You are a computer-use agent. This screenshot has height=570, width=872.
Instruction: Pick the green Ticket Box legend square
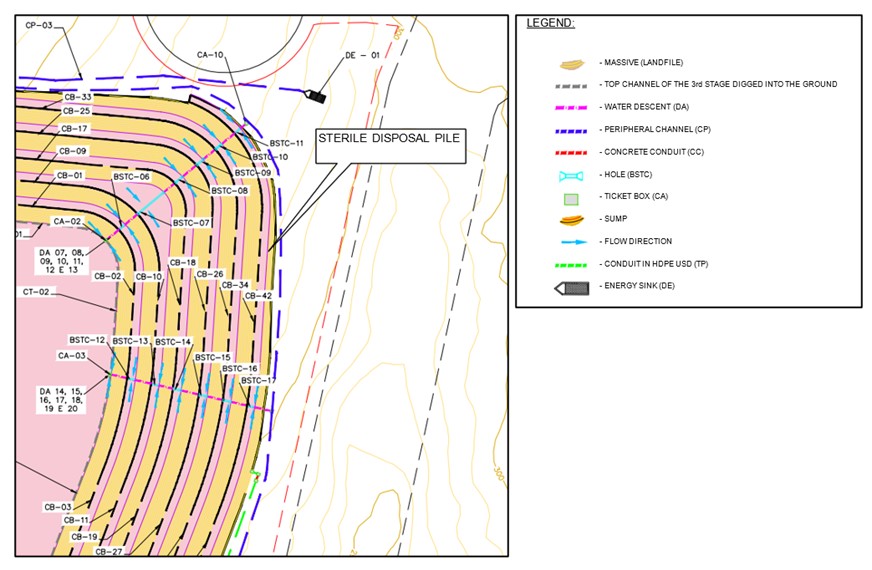[x=570, y=198]
